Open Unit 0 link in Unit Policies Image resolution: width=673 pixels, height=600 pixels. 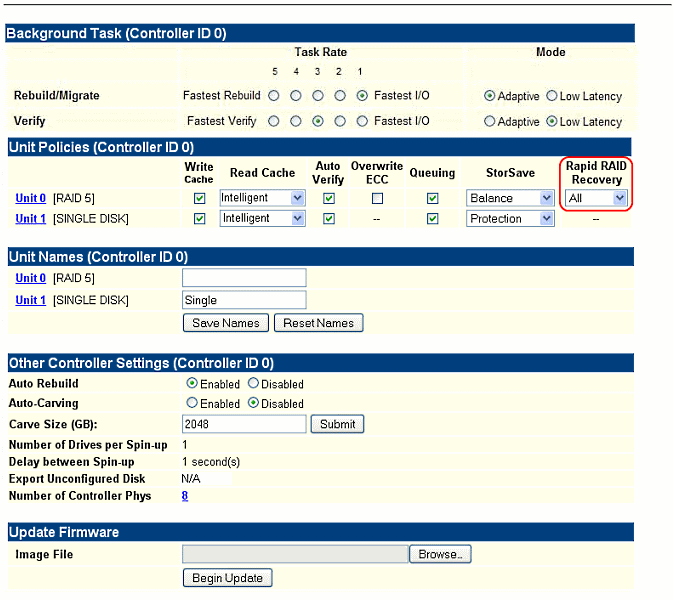[x=30, y=198]
